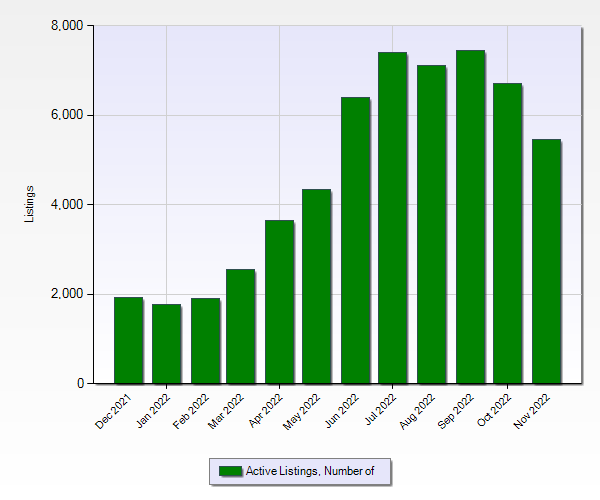600x500 pixels.
Task: Select the Oct 2022 bar
Action: tap(507, 233)
